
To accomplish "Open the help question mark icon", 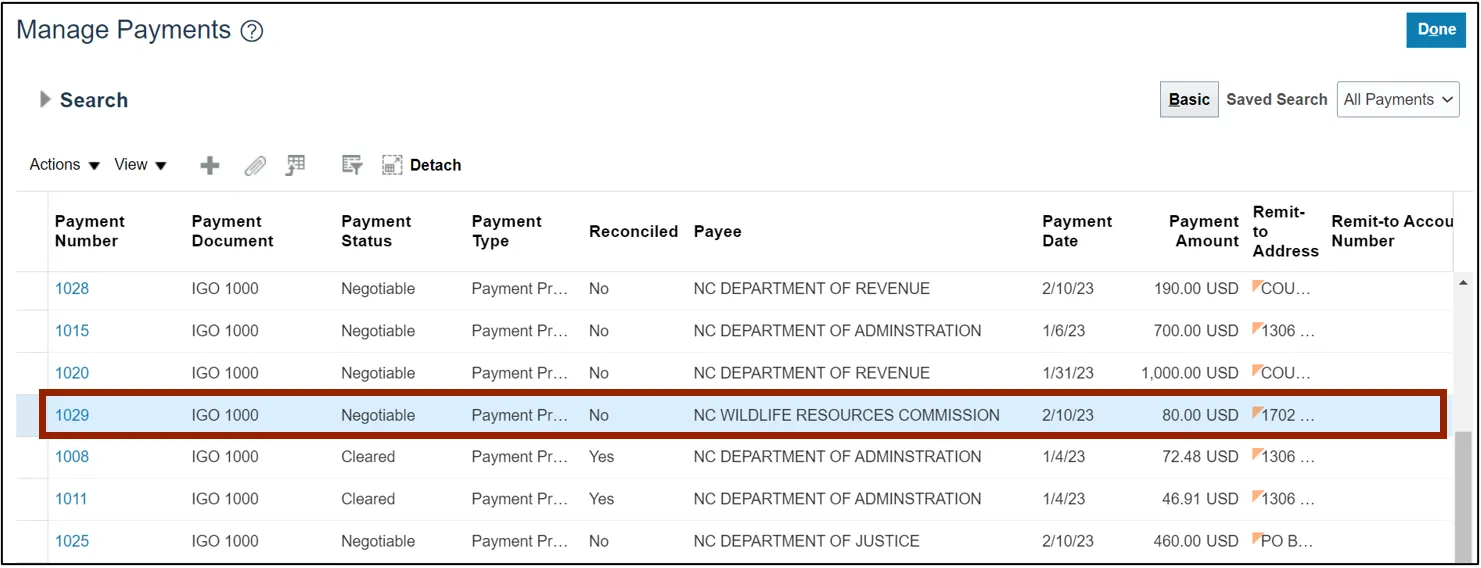I will 252,31.
